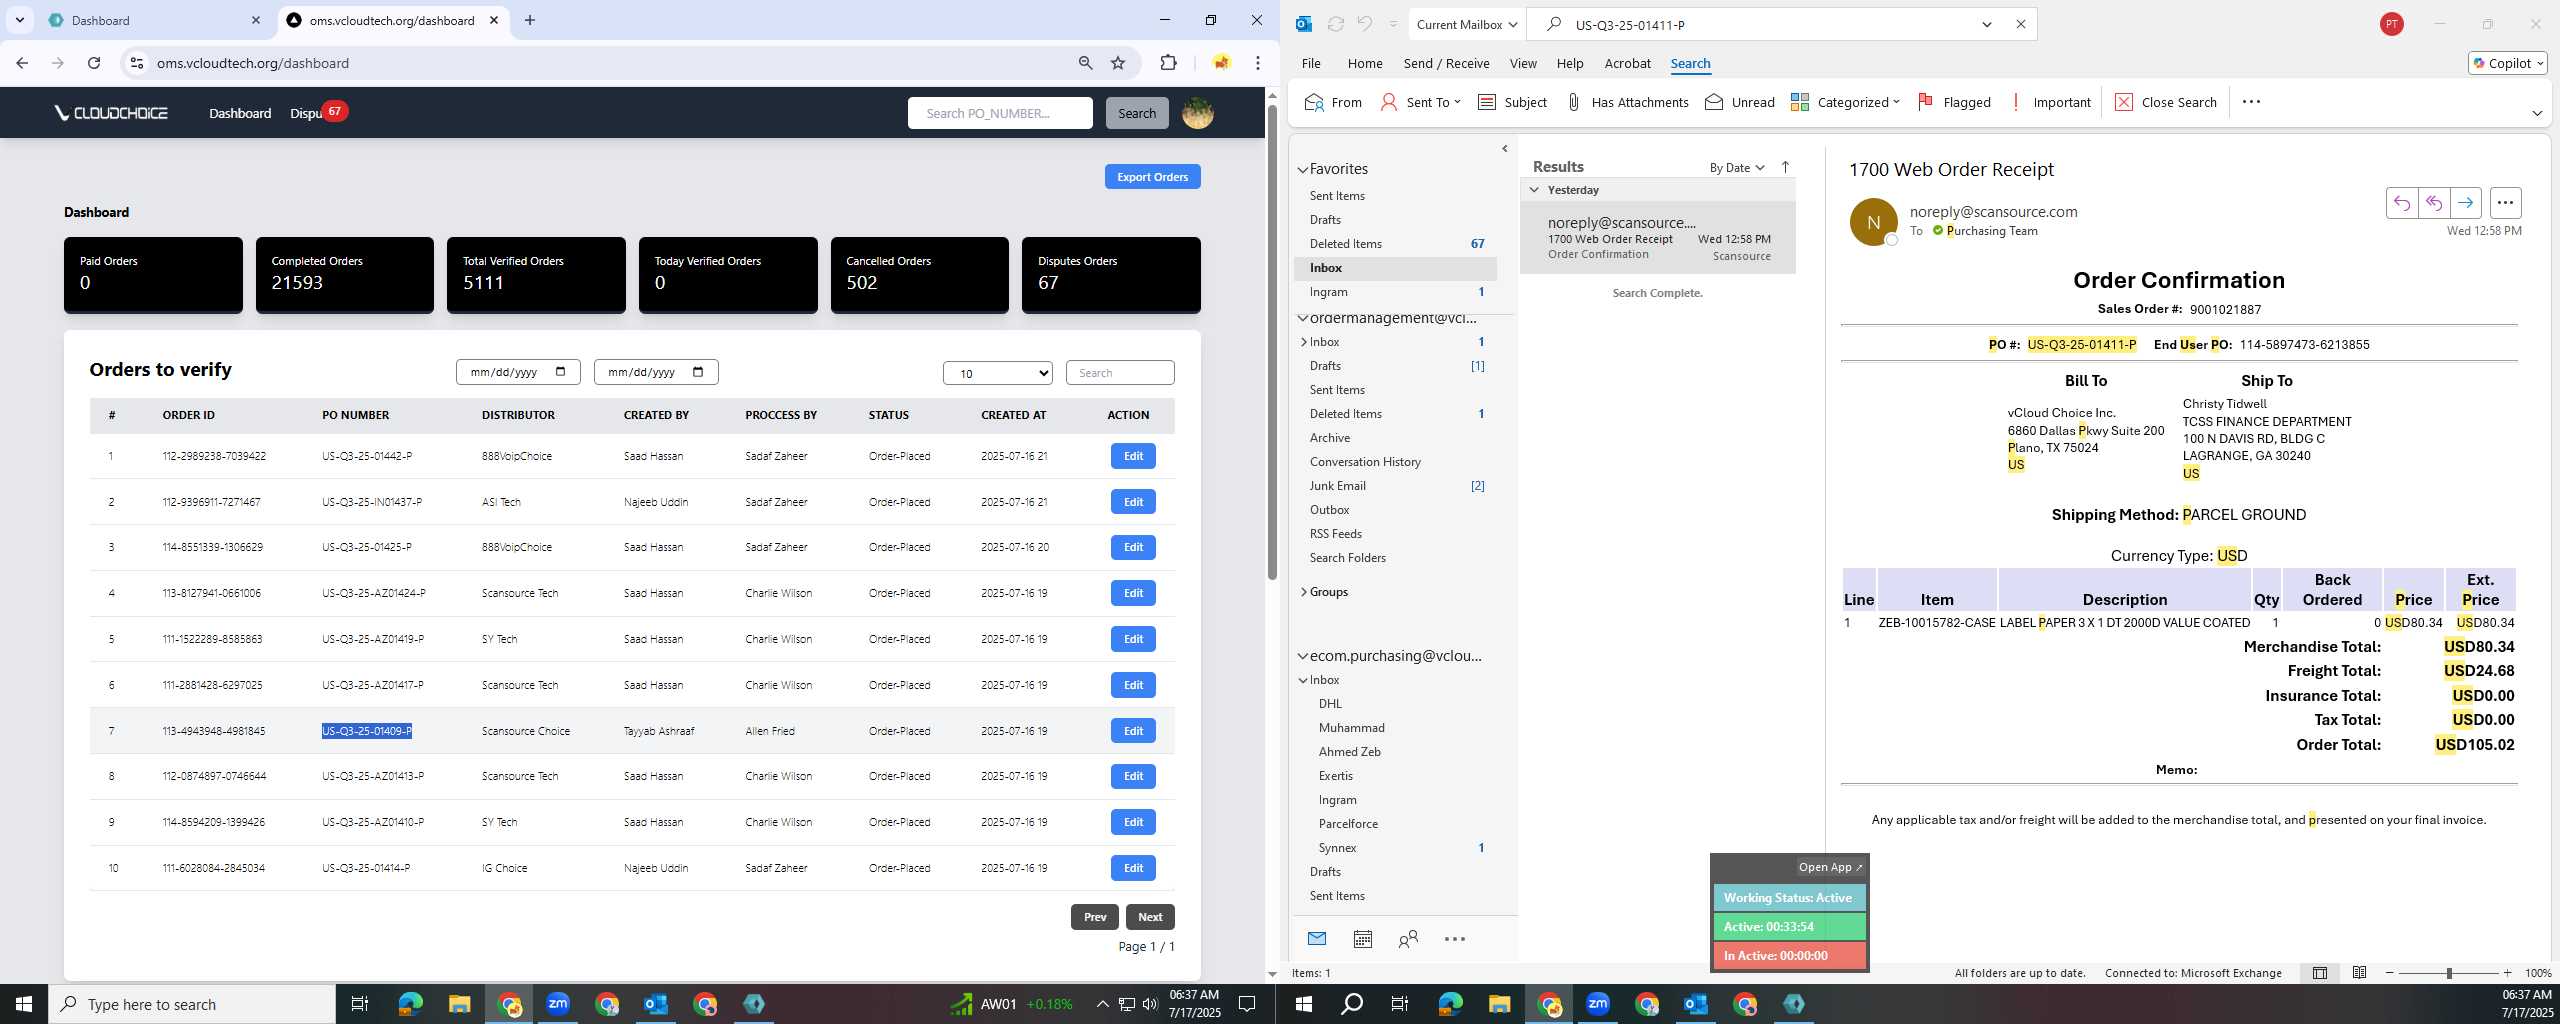Click the Export Orders button
Image resolution: width=2560 pixels, height=1024 pixels.
coord(1152,177)
